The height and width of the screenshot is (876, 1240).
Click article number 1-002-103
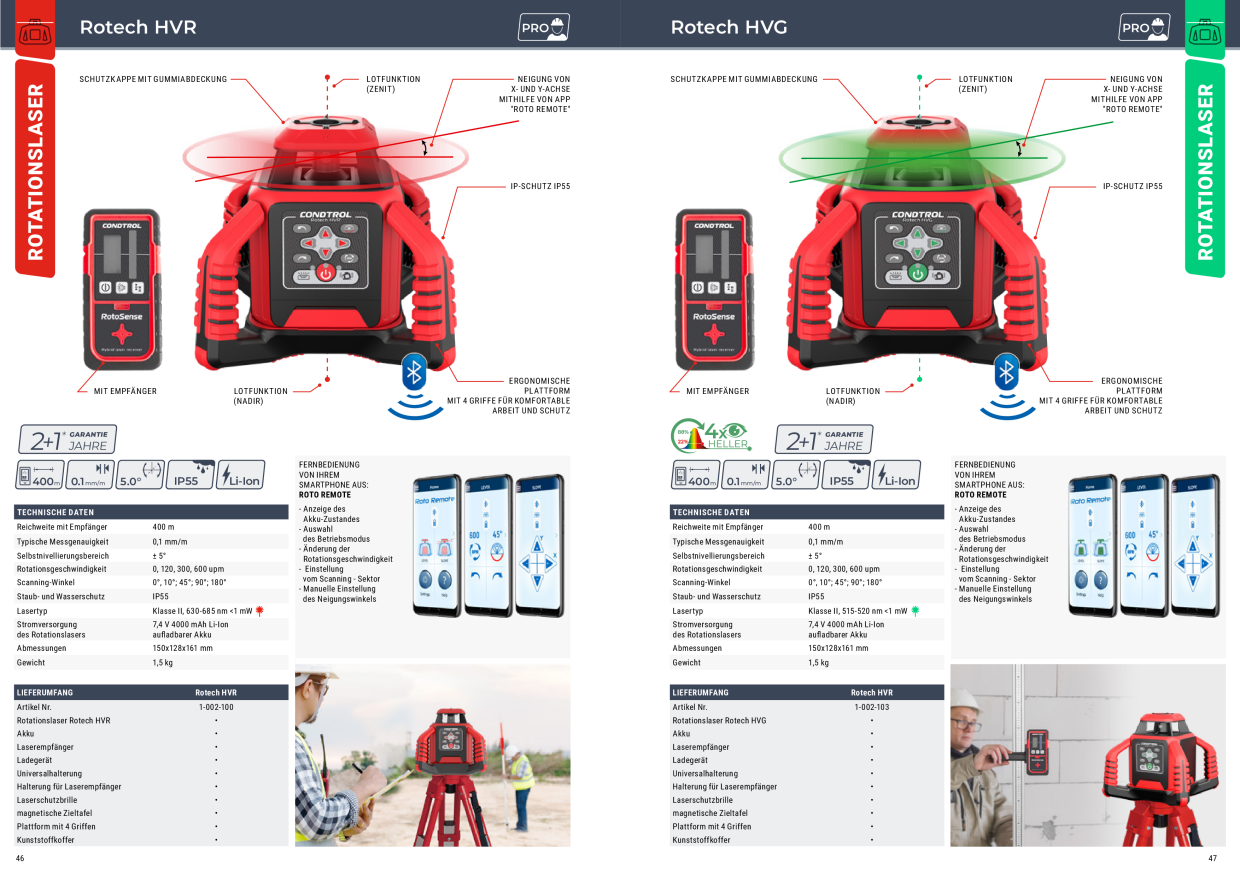(872, 707)
